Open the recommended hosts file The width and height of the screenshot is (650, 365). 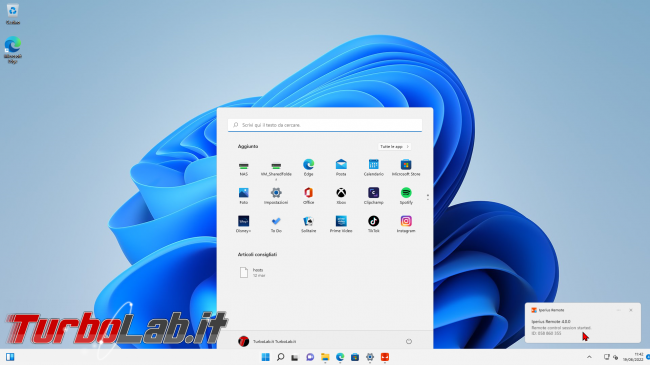252,272
